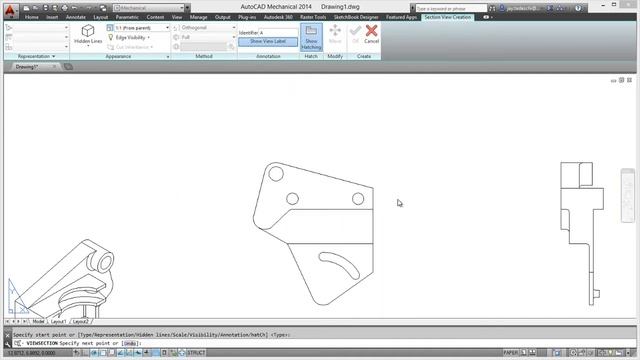This screenshot has width=640, height=360.
Task: Click the PAPER space status bar button
Action: tap(511, 353)
